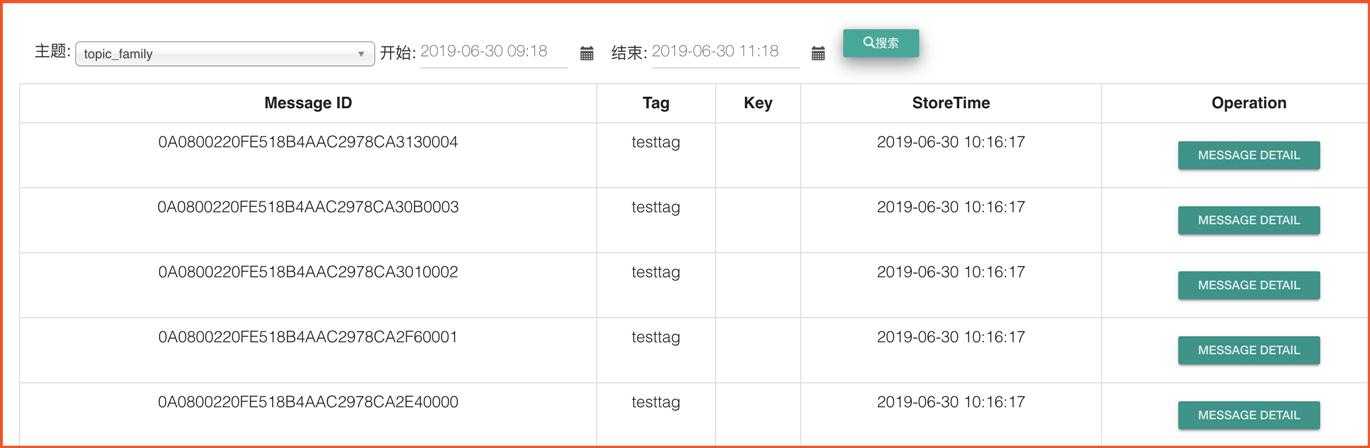Open Message Detail for ID ending 3130004

(1249, 155)
